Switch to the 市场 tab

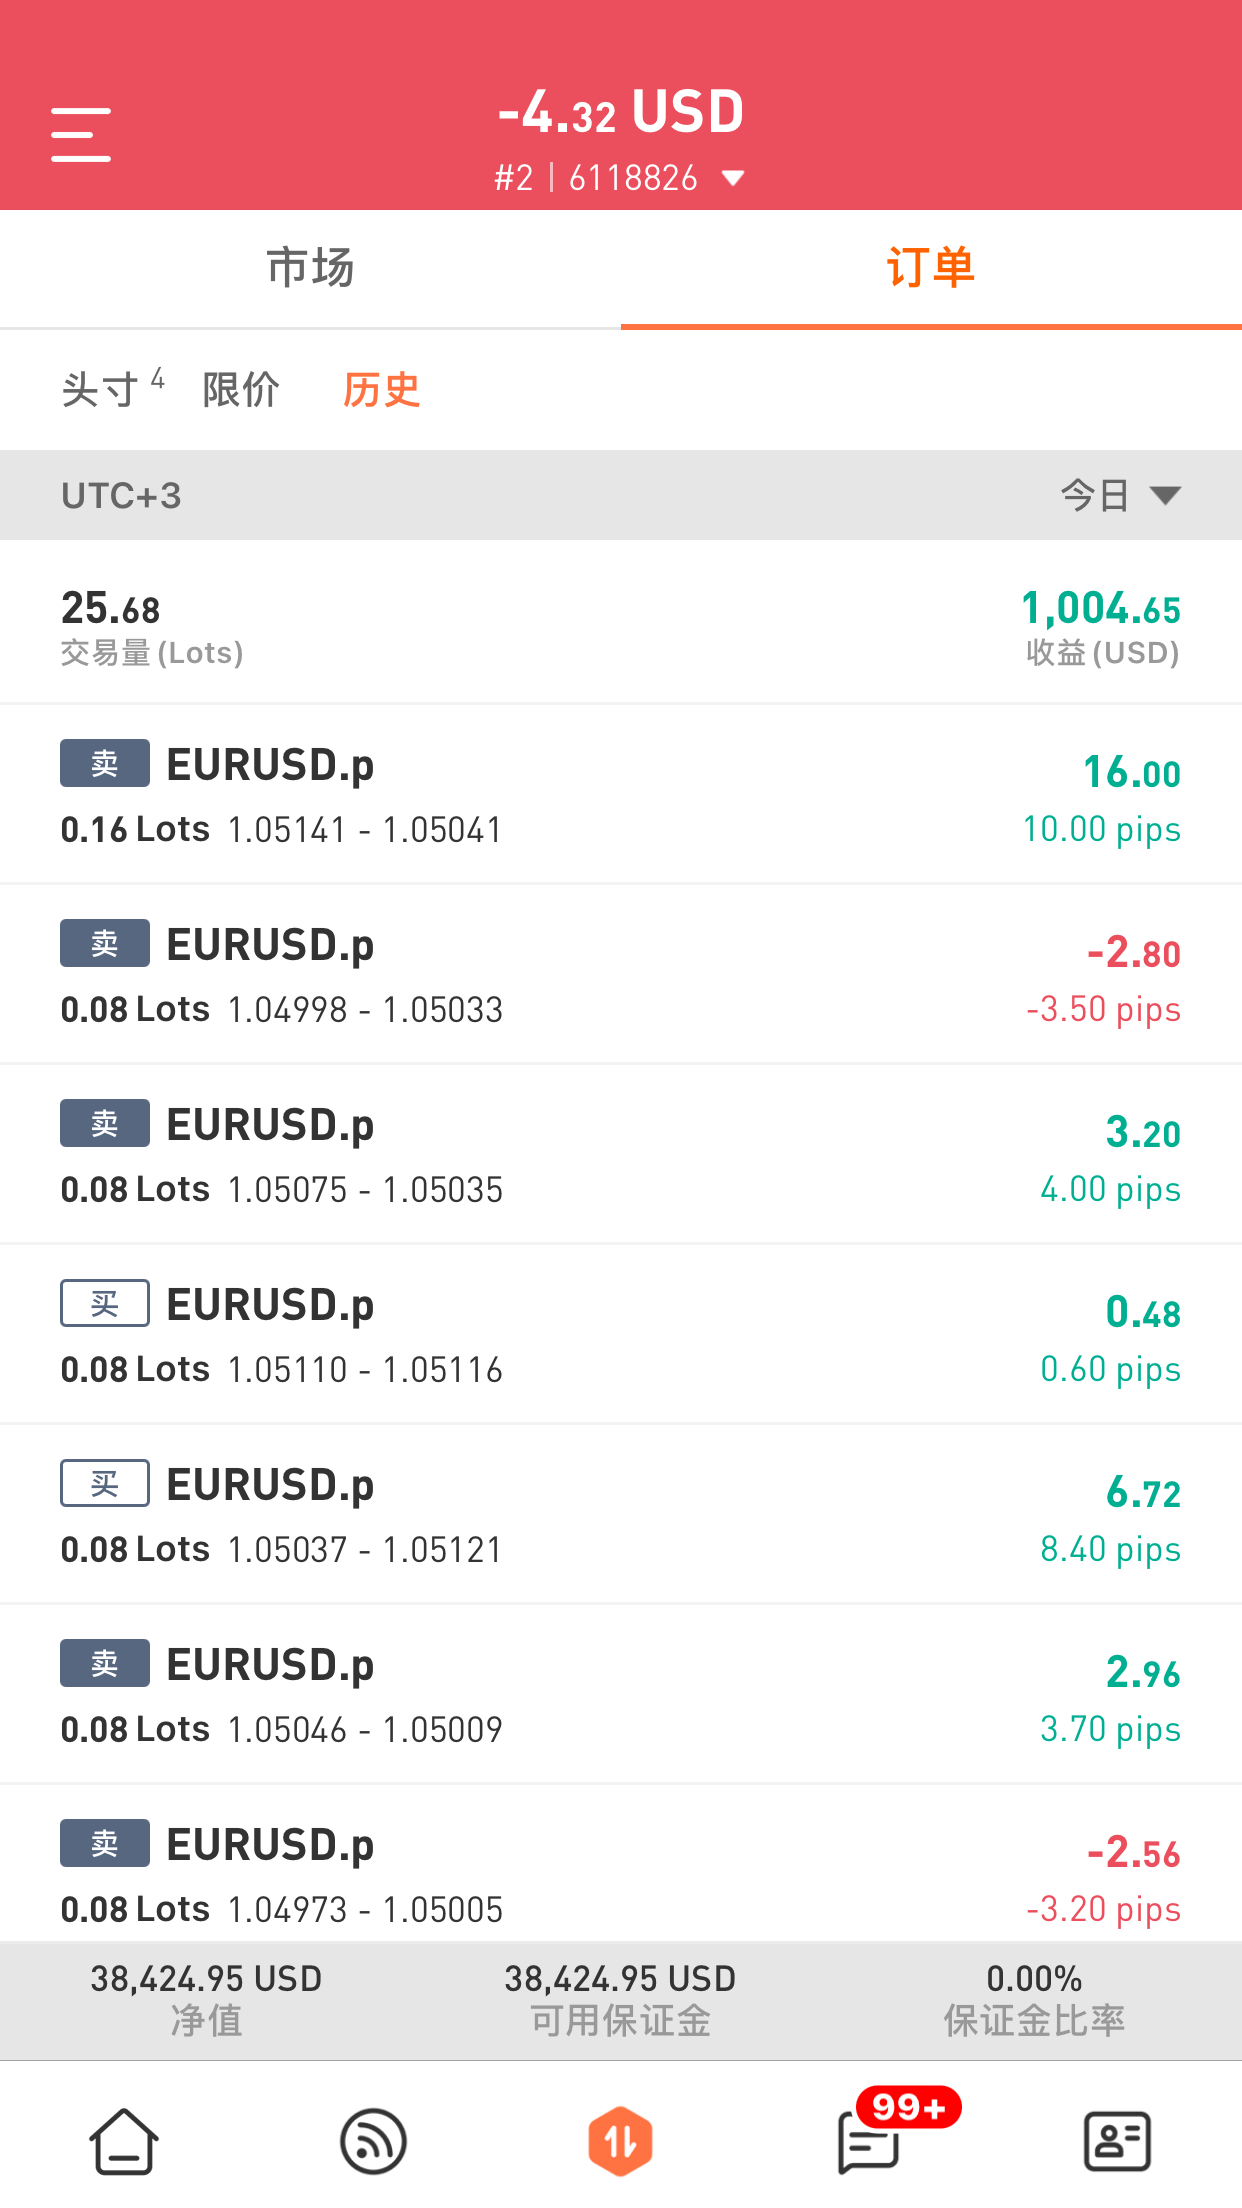pyautogui.click(x=311, y=268)
